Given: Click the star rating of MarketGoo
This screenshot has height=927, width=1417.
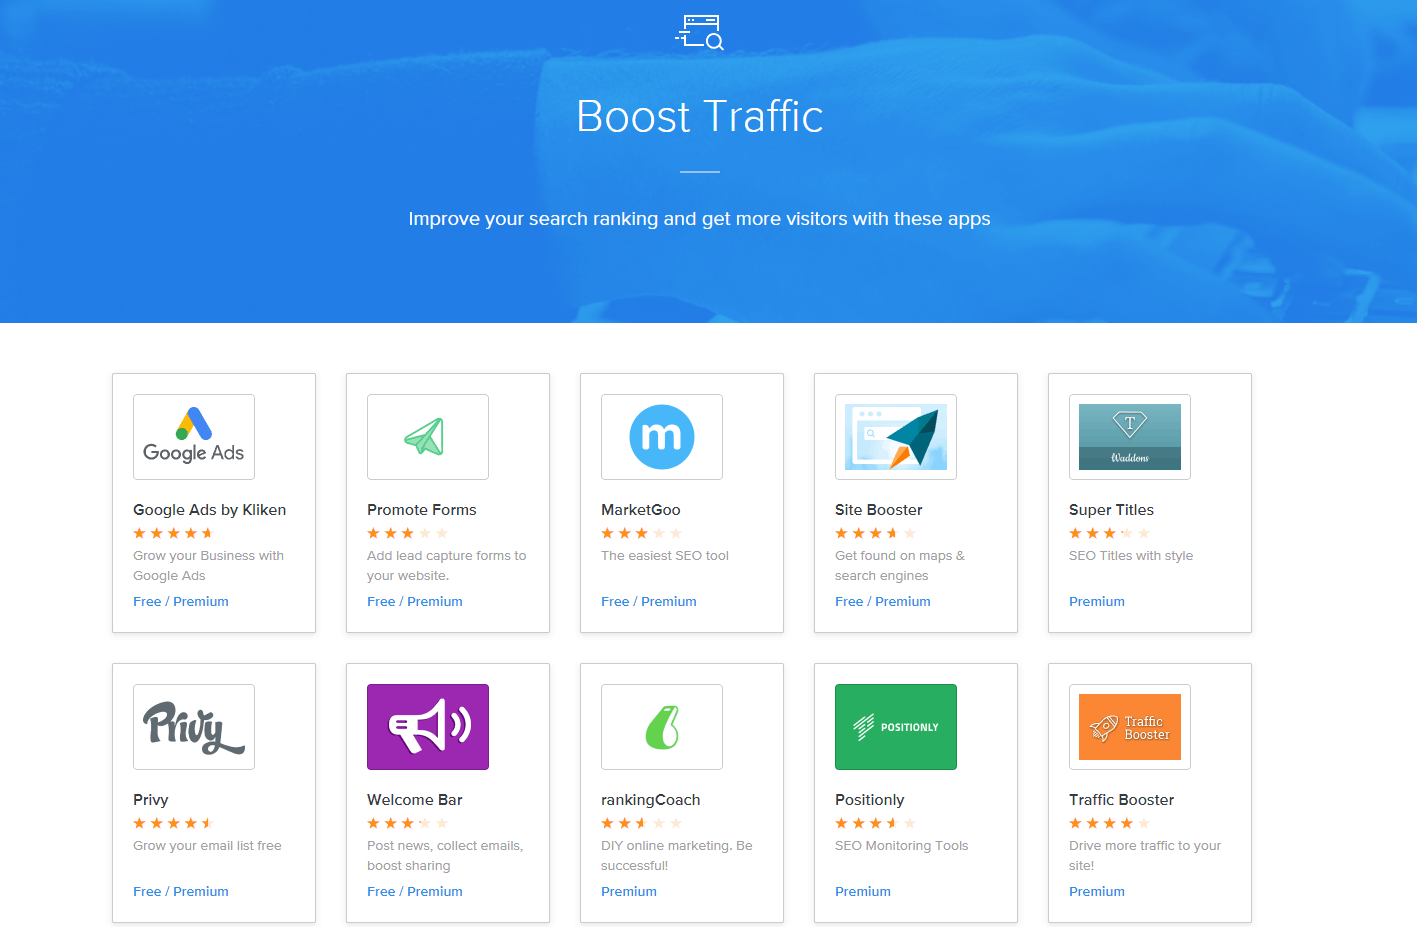Looking at the screenshot, I should pyautogui.click(x=642, y=533).
